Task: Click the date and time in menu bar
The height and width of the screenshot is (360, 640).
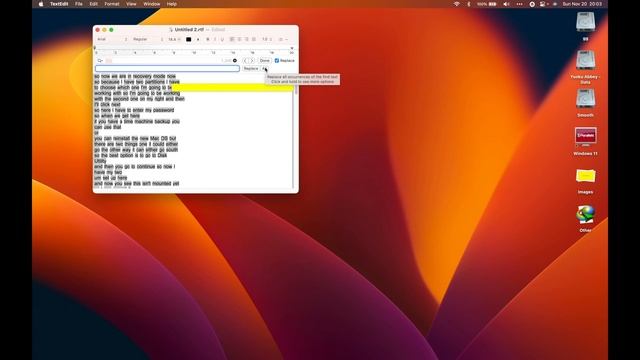Action: [582, 4]
